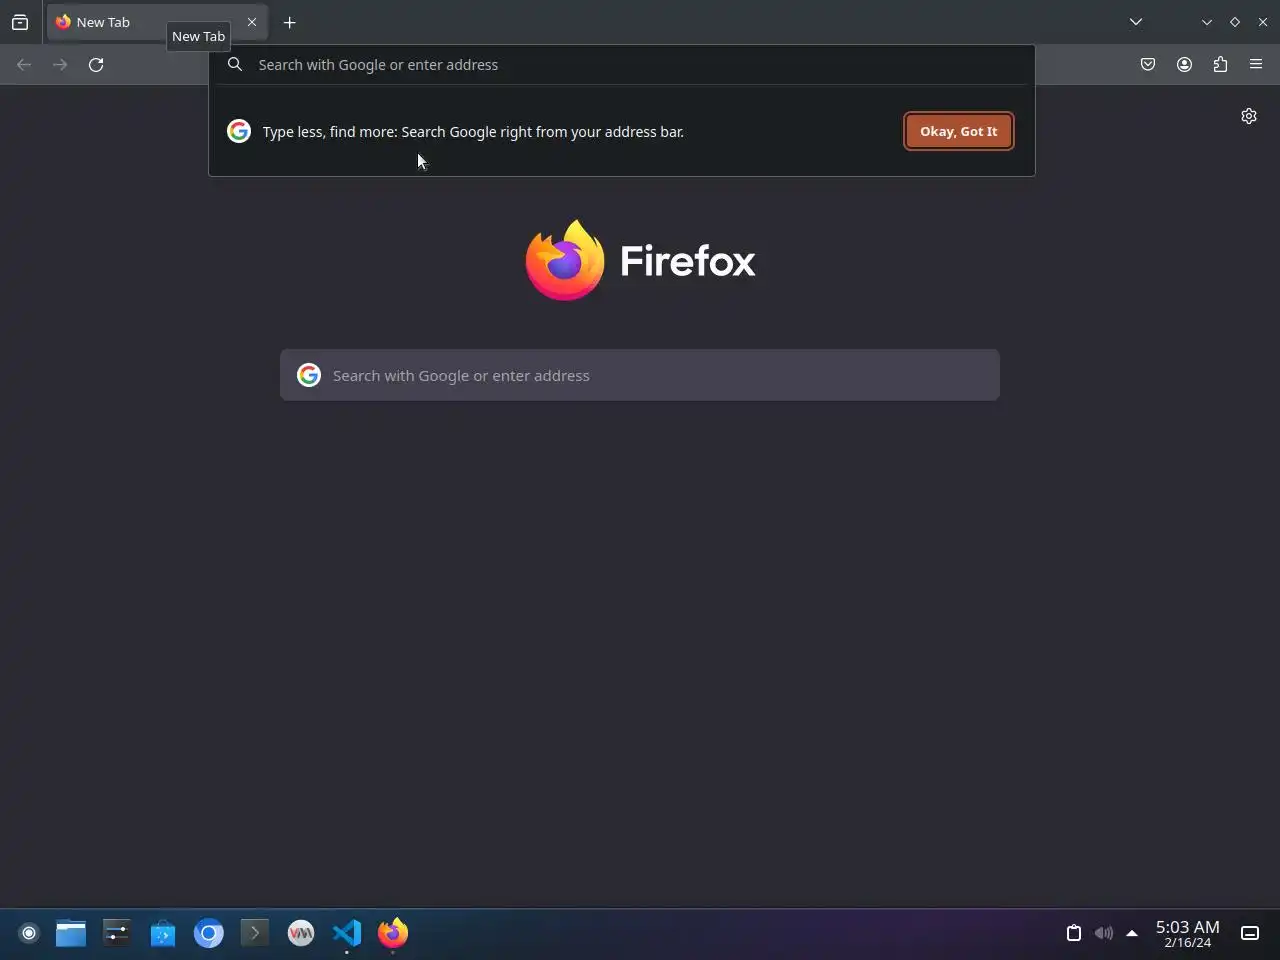Dismiss the tip with Okay, Got It
The height and width of the screenshot is (960, 1280).
(x=958, y=131)
